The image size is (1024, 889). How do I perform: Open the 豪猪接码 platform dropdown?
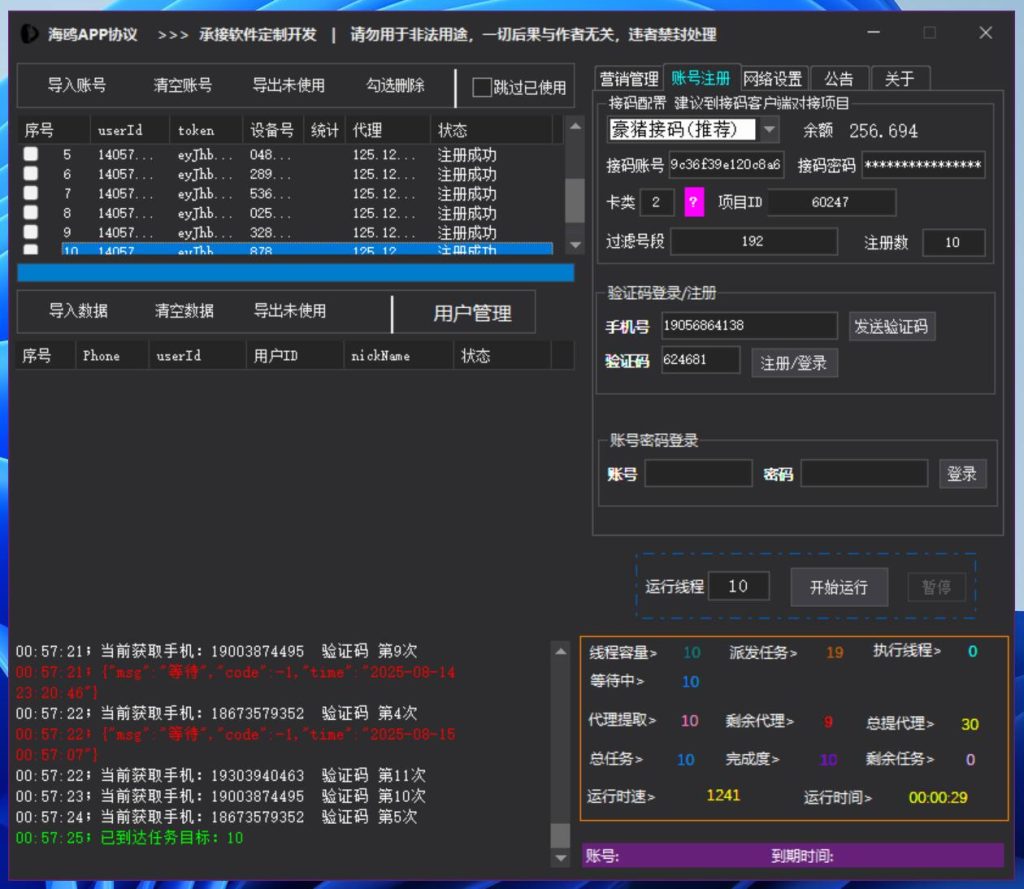(x=768, y=129)
